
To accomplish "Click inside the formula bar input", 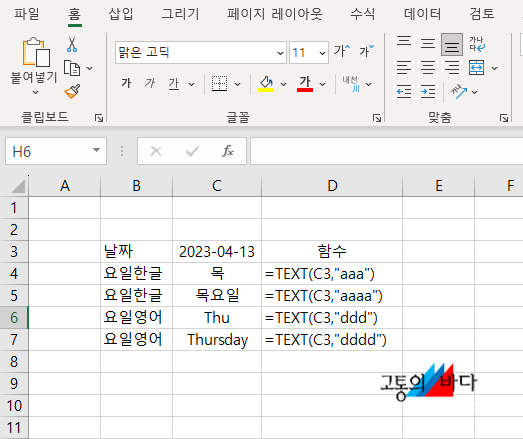I will click(387, 151).
